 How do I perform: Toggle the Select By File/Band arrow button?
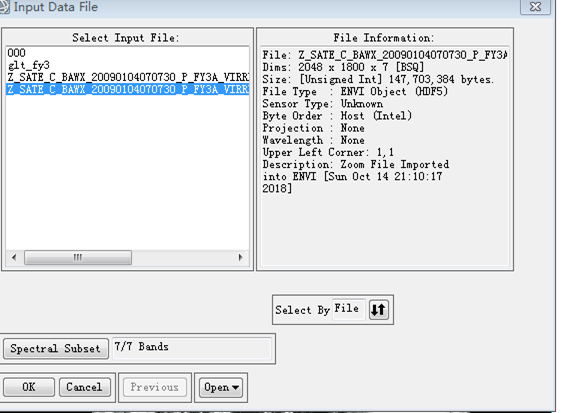pyautogui.click(x=379, y=309)
